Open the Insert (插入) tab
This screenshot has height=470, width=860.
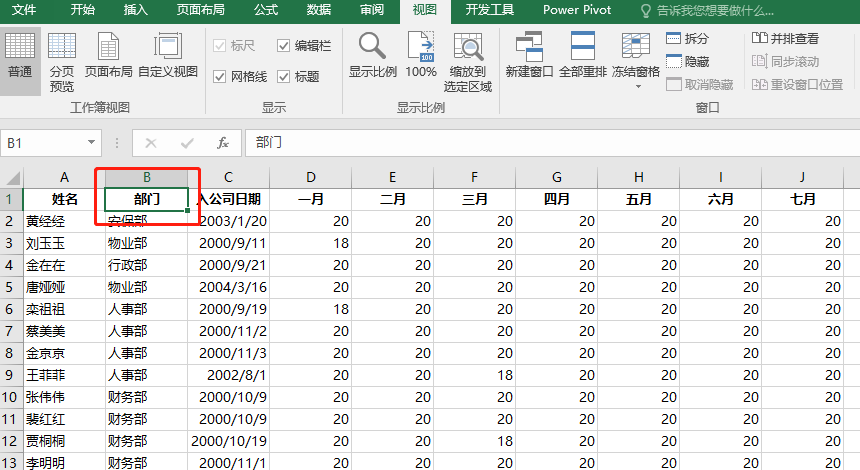click(135, 10)
